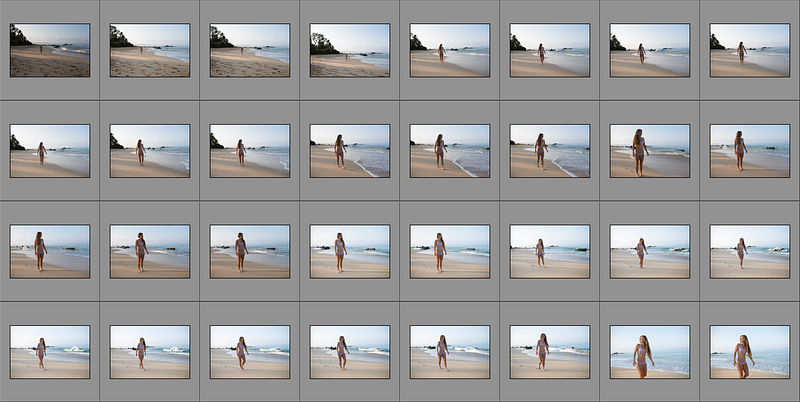
Task: Choose the fourth thumbnail in the bottom row
Action: (350, 352)
